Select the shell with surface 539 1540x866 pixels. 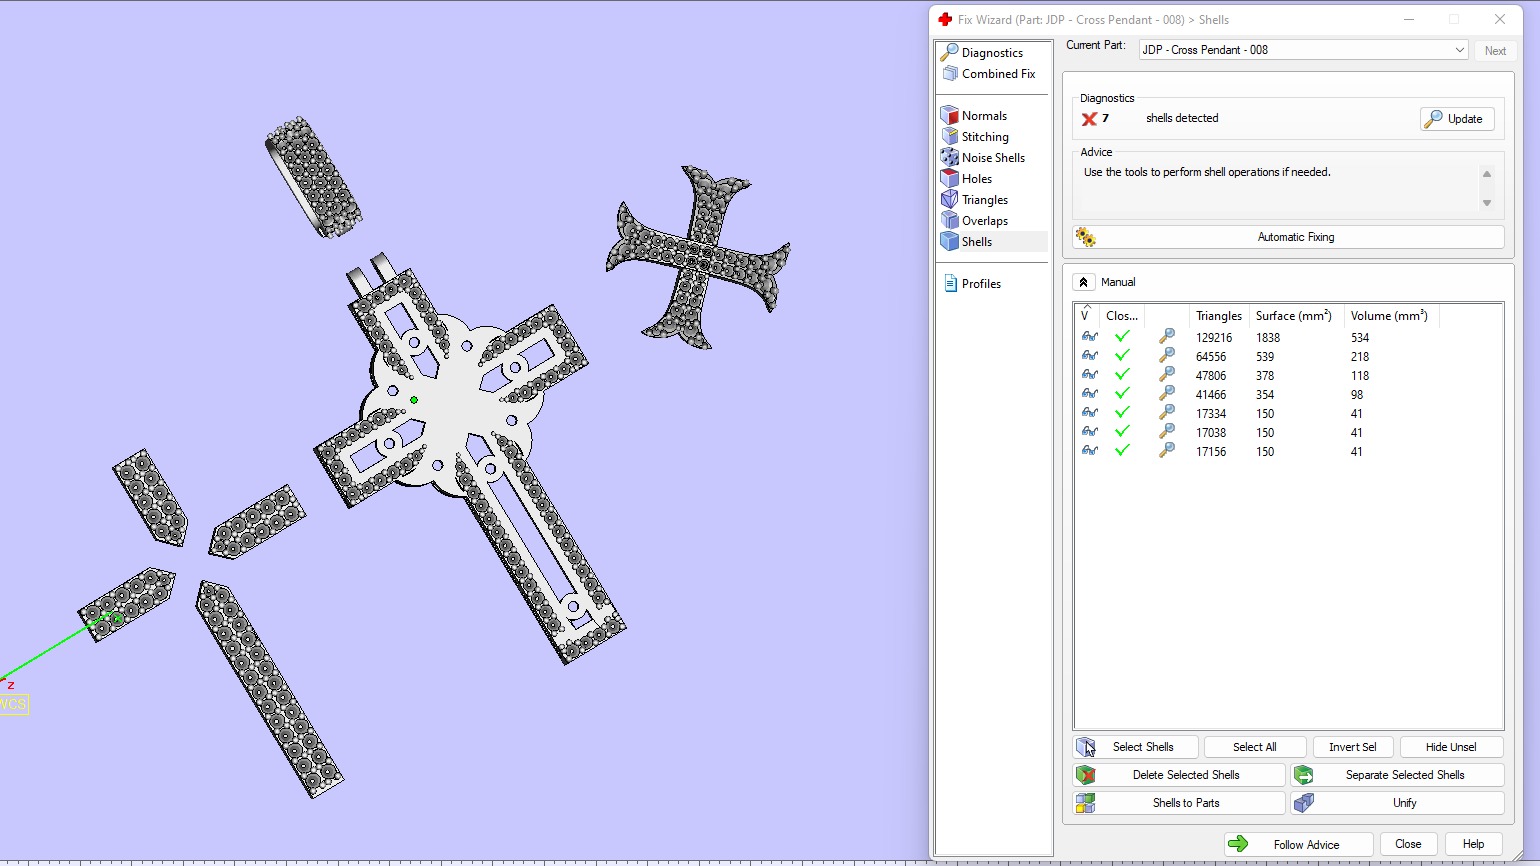coord(1288,356)
